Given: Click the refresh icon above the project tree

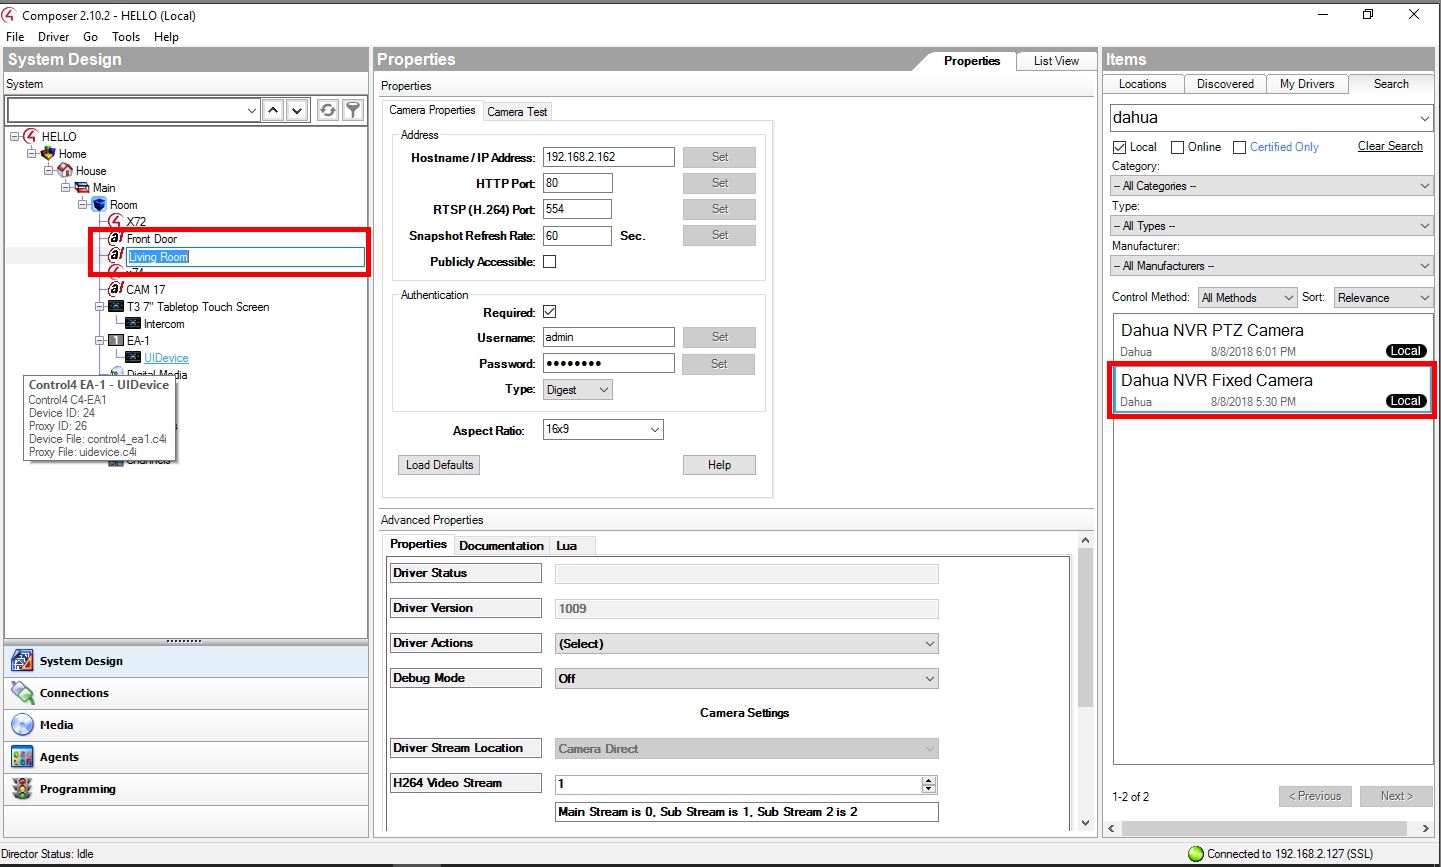Looking at the screenshot, I should (x=328, y=110).
